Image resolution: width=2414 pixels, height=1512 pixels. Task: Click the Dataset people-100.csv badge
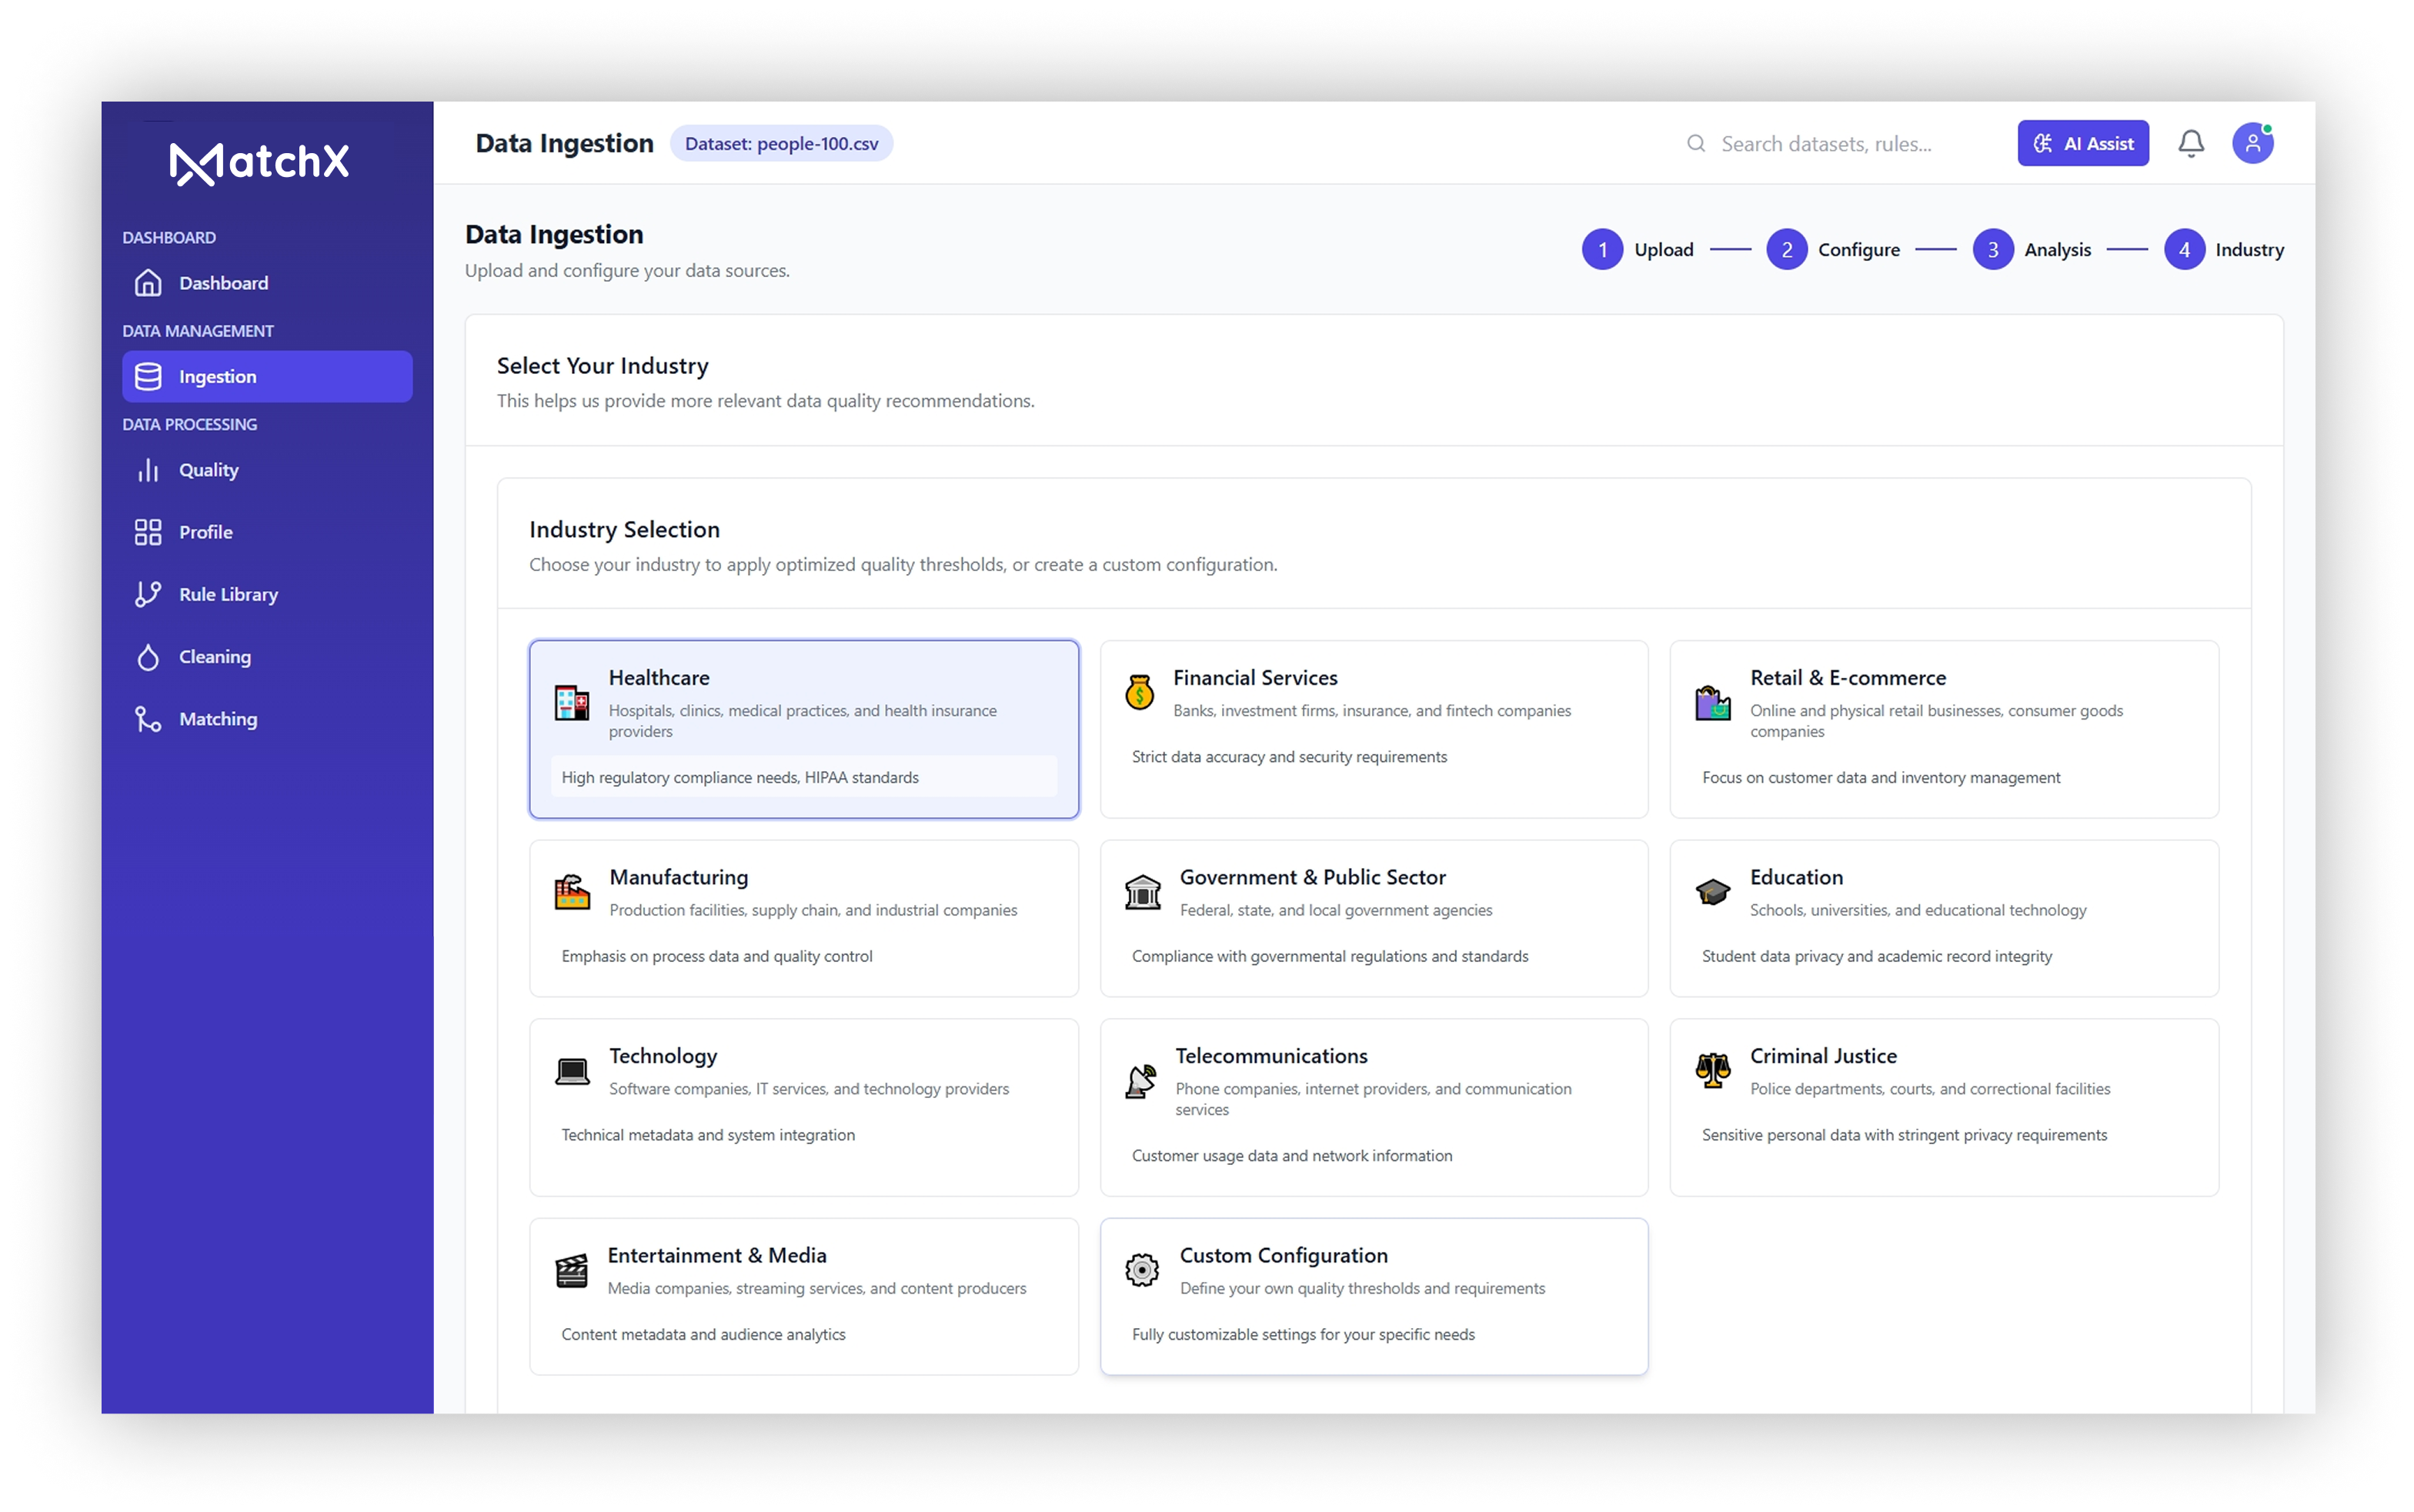pyautogui.click(x=781, y=143)
